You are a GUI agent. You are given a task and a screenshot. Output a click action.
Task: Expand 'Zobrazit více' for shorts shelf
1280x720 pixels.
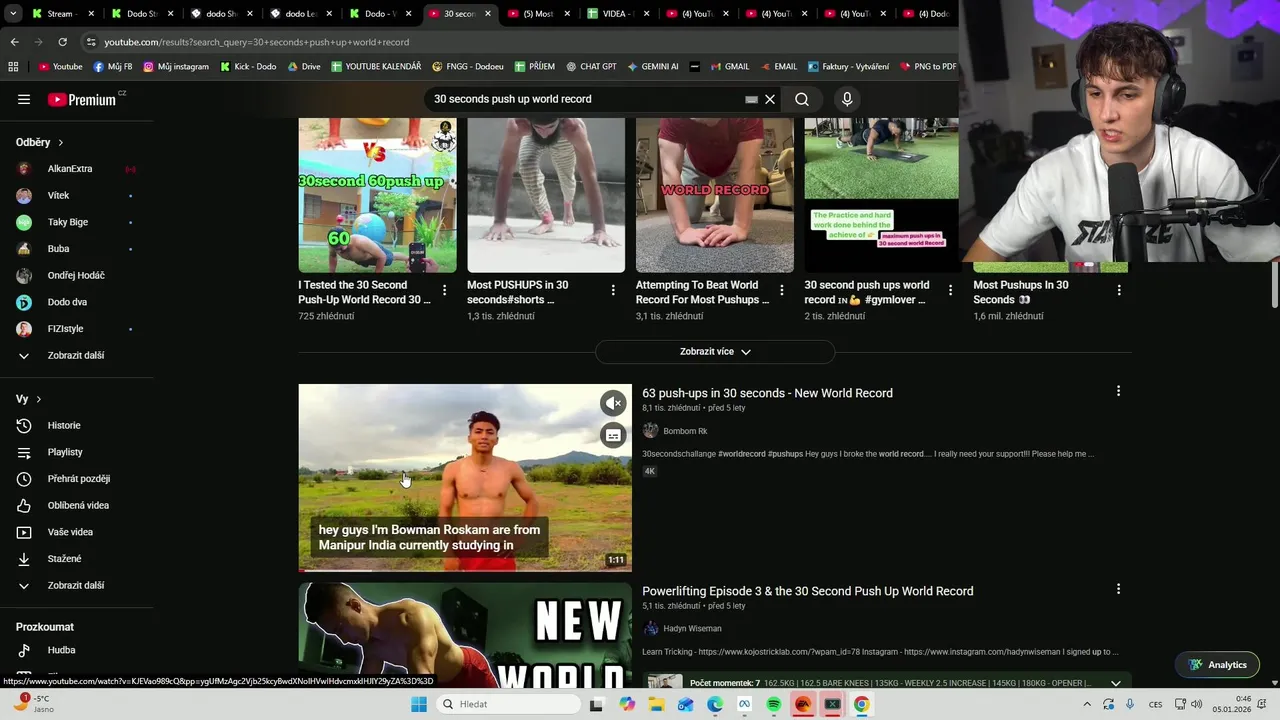click(715, 352)
